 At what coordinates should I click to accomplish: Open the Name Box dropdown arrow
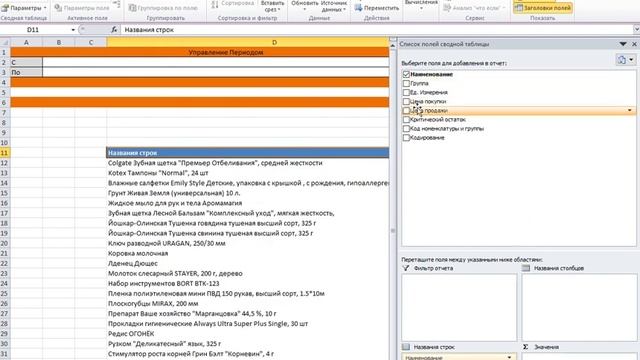coord(73,30)
